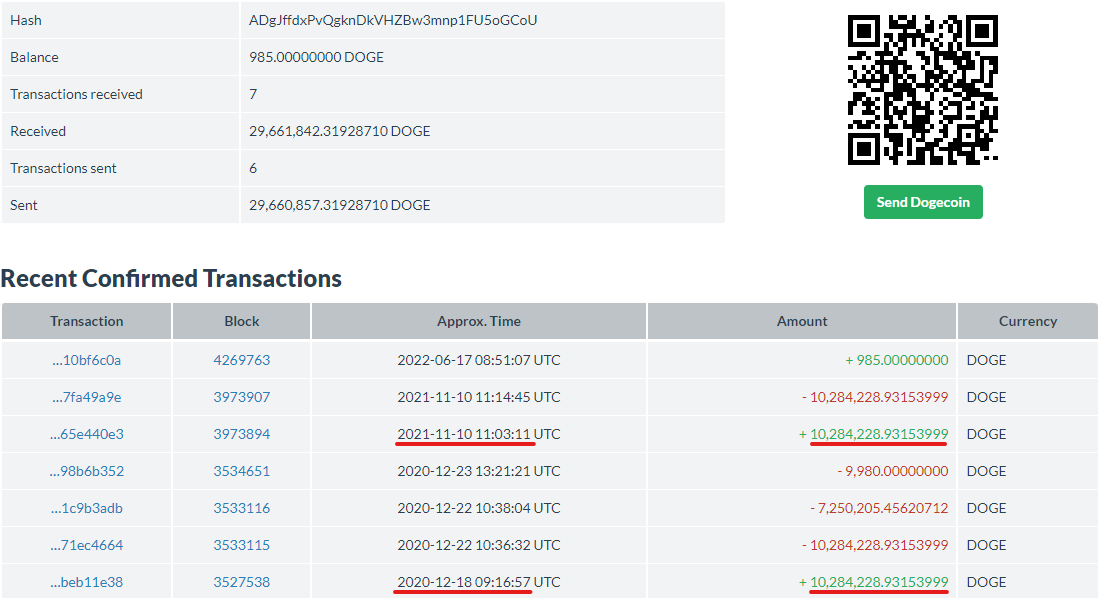Click the Amount column header
The image size is (1101, 598).
tap(802, 321)
